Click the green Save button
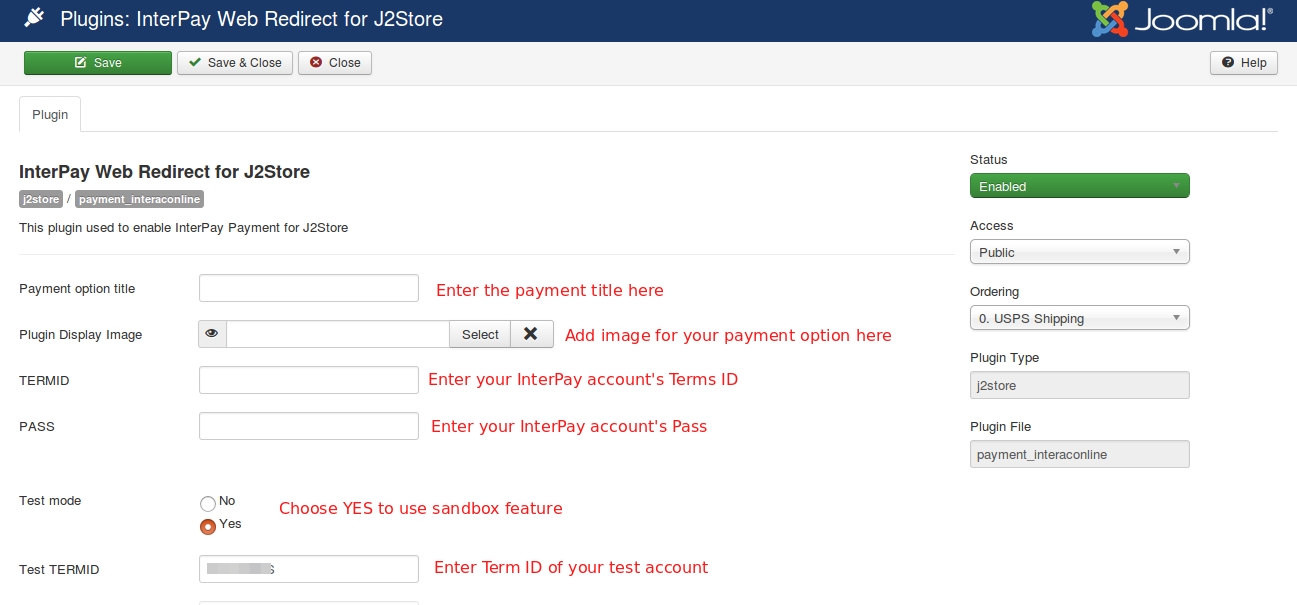This screenshot has height=605, width=1297. click(98, 63)
